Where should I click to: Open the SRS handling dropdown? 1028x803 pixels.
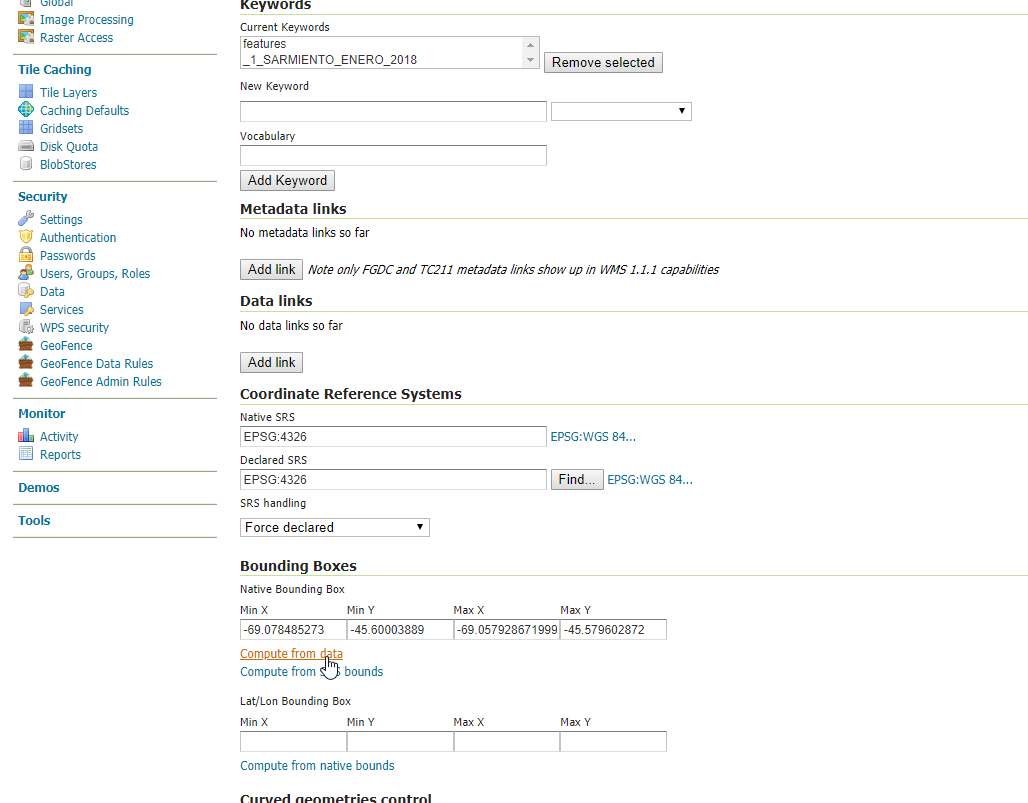pyautogui.click(x=335, y=527)
